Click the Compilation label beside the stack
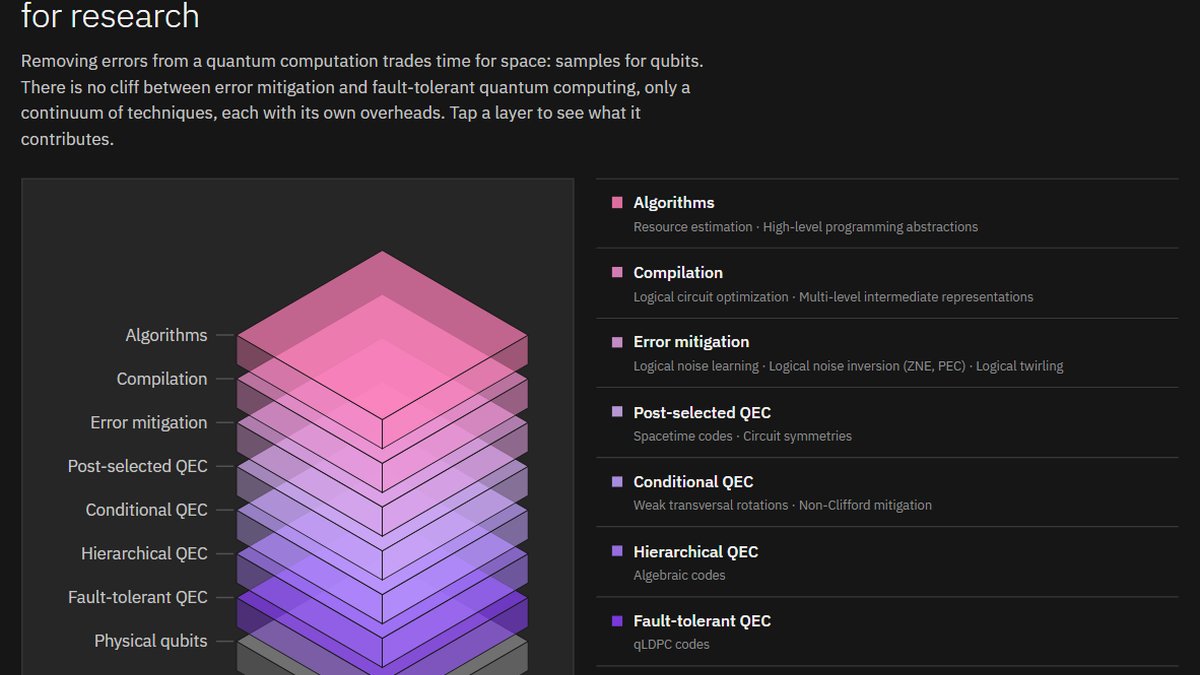 point(162,379)
